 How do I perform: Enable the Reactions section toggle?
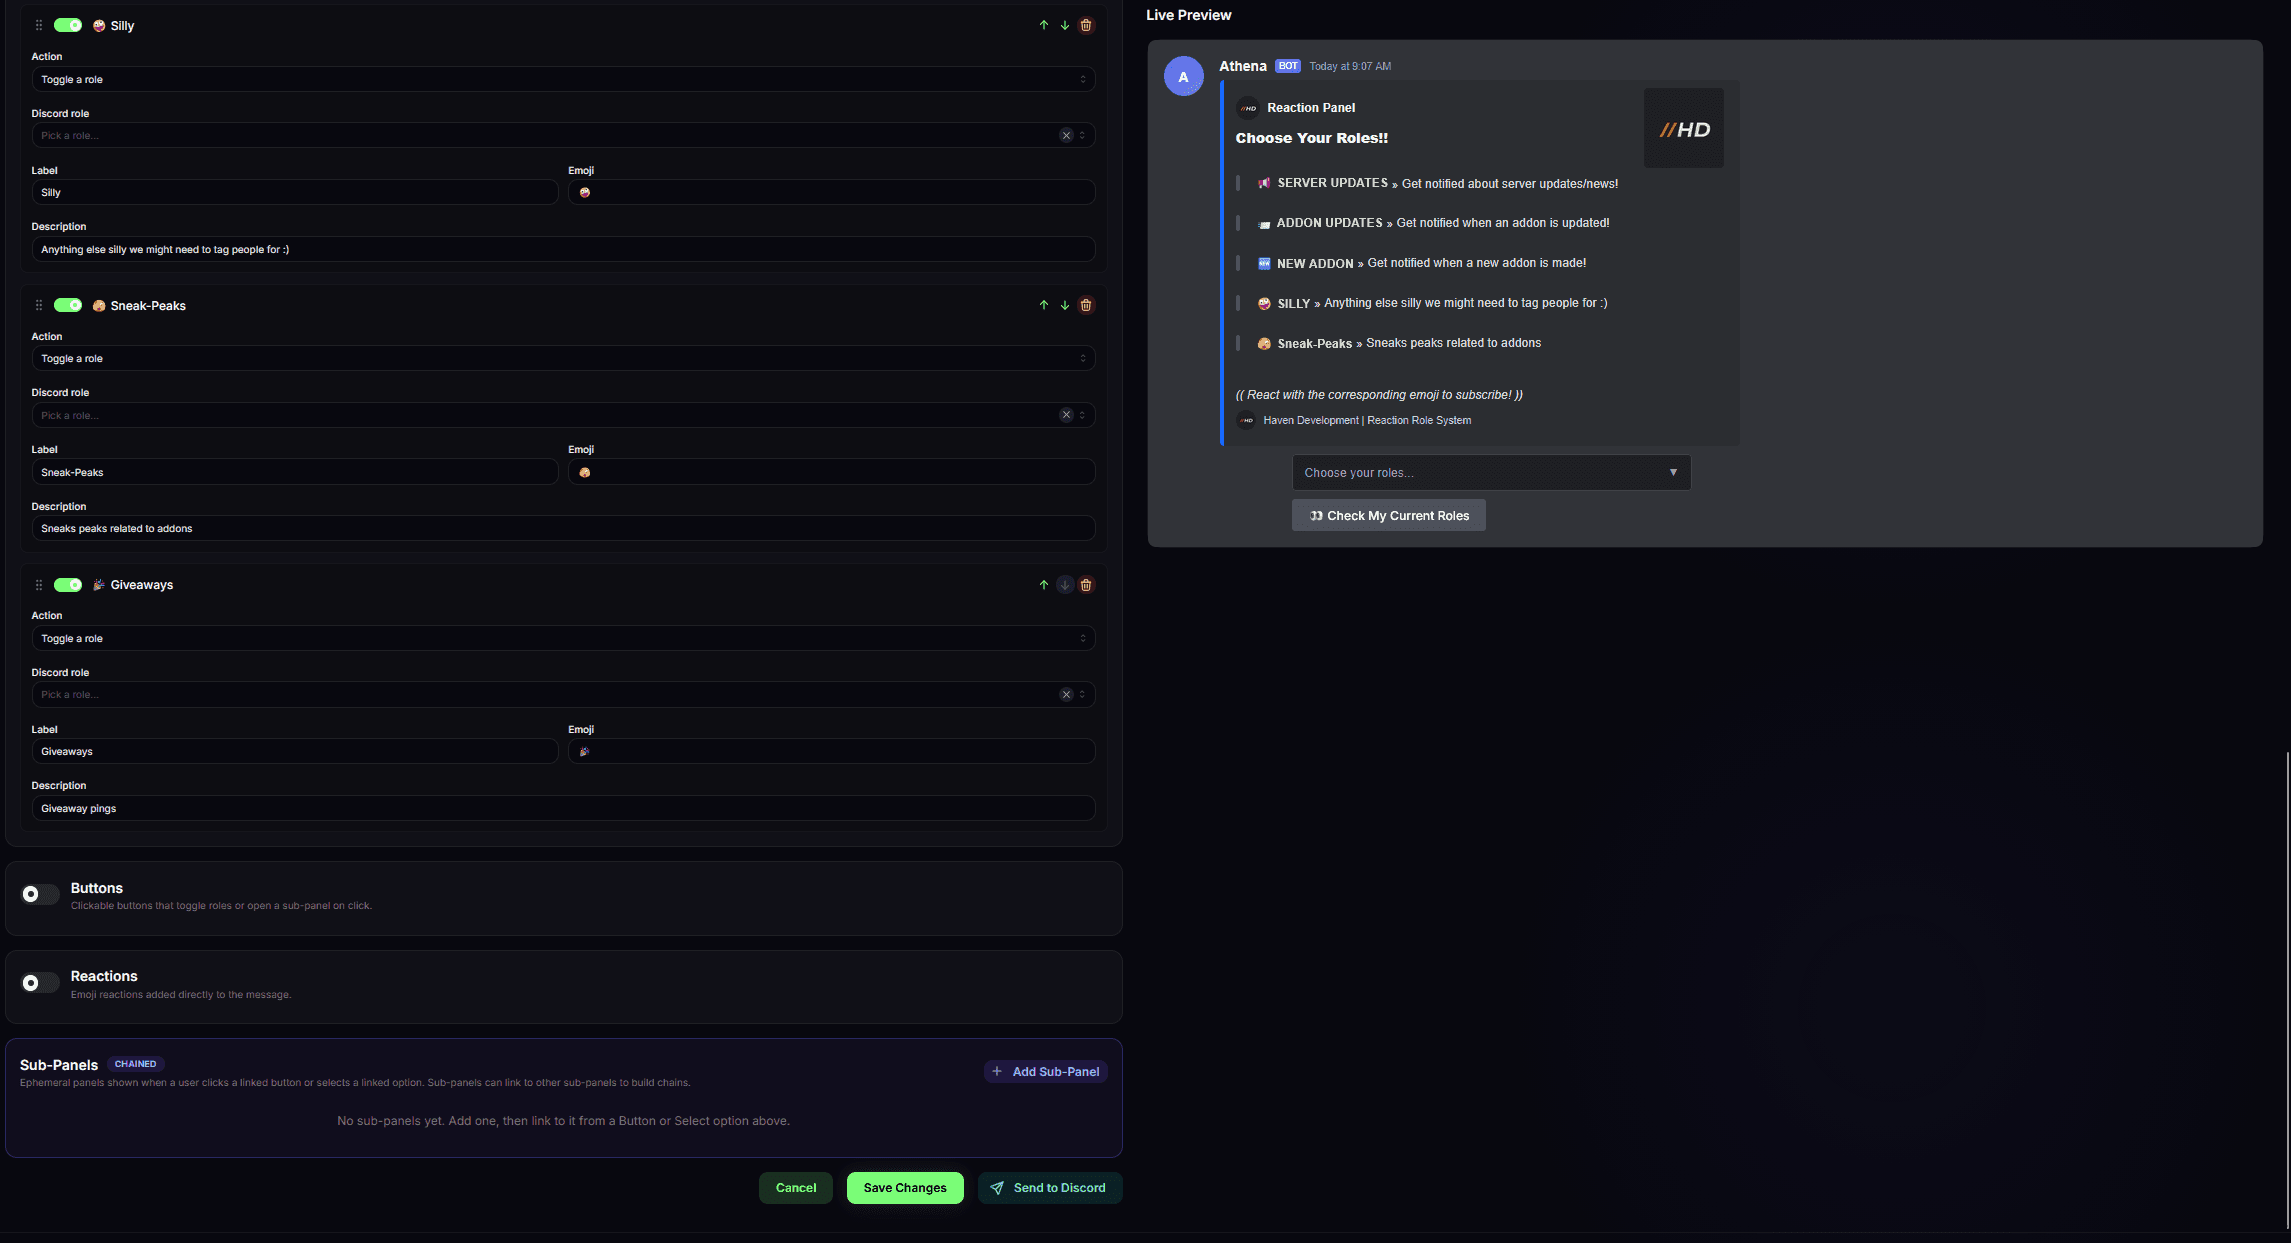point(40,983)
